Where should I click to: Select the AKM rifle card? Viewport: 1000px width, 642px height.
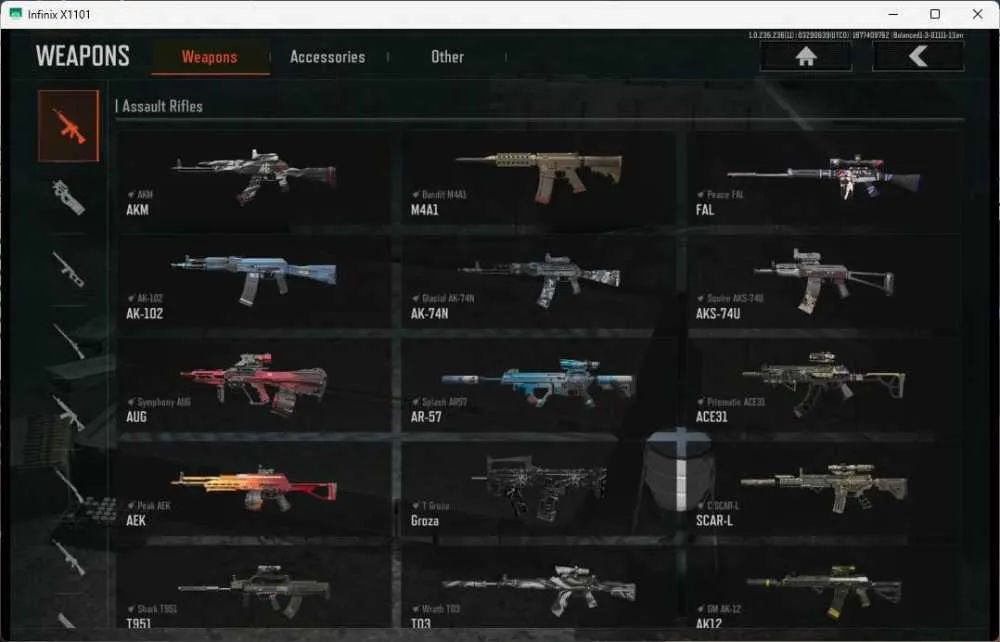pyautogui.click(x=254, y=179)
